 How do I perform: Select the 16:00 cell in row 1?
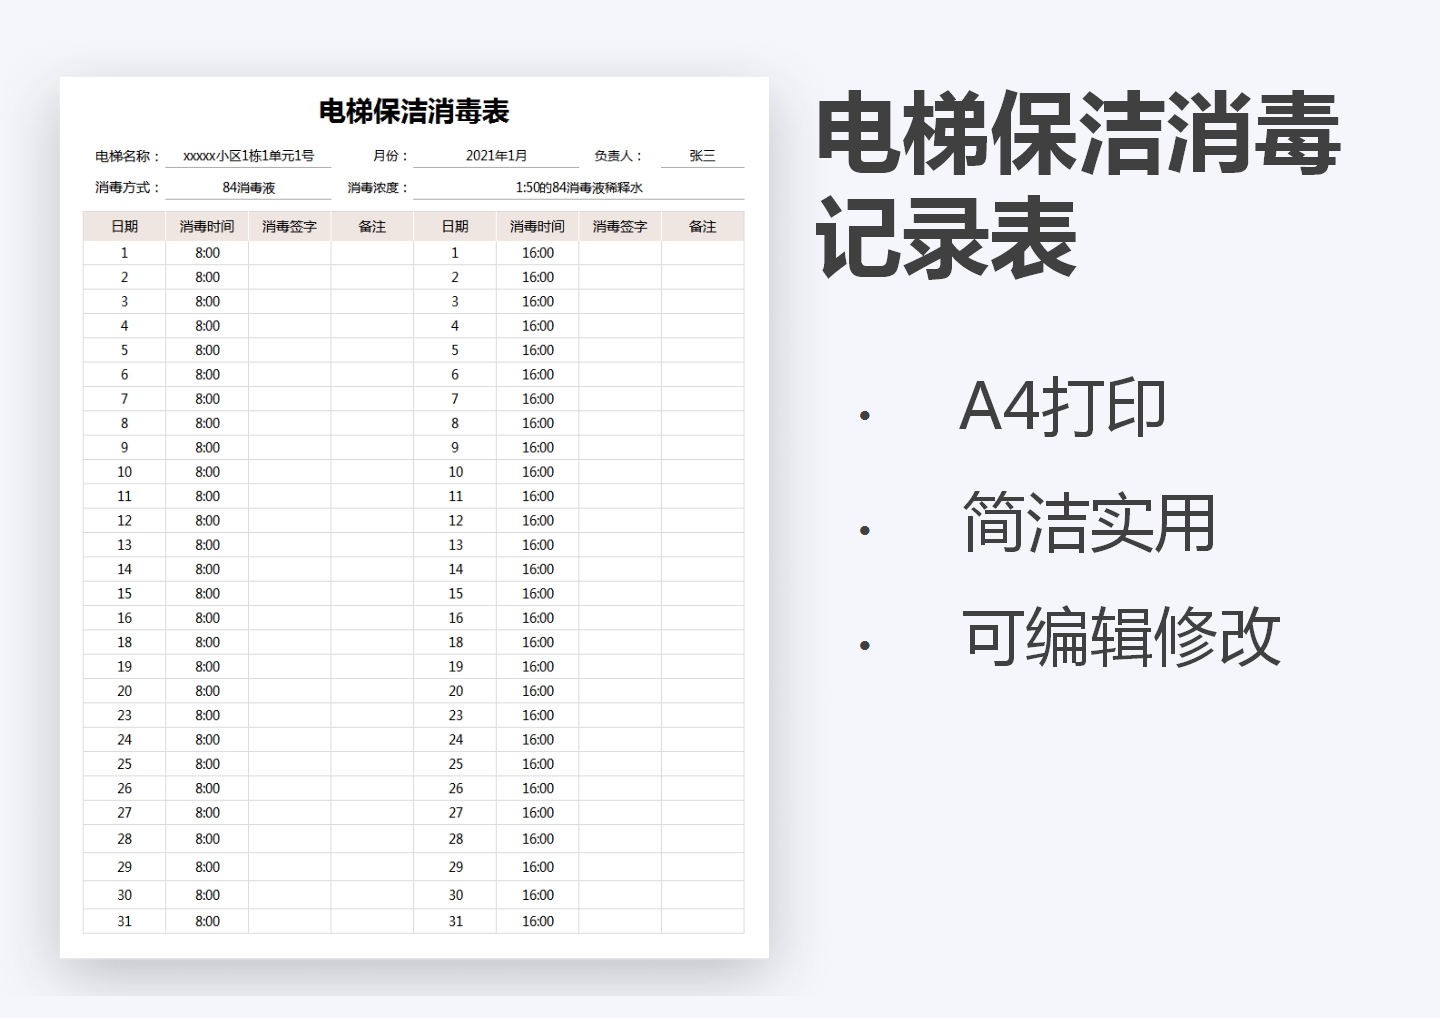tap(537, 252)
